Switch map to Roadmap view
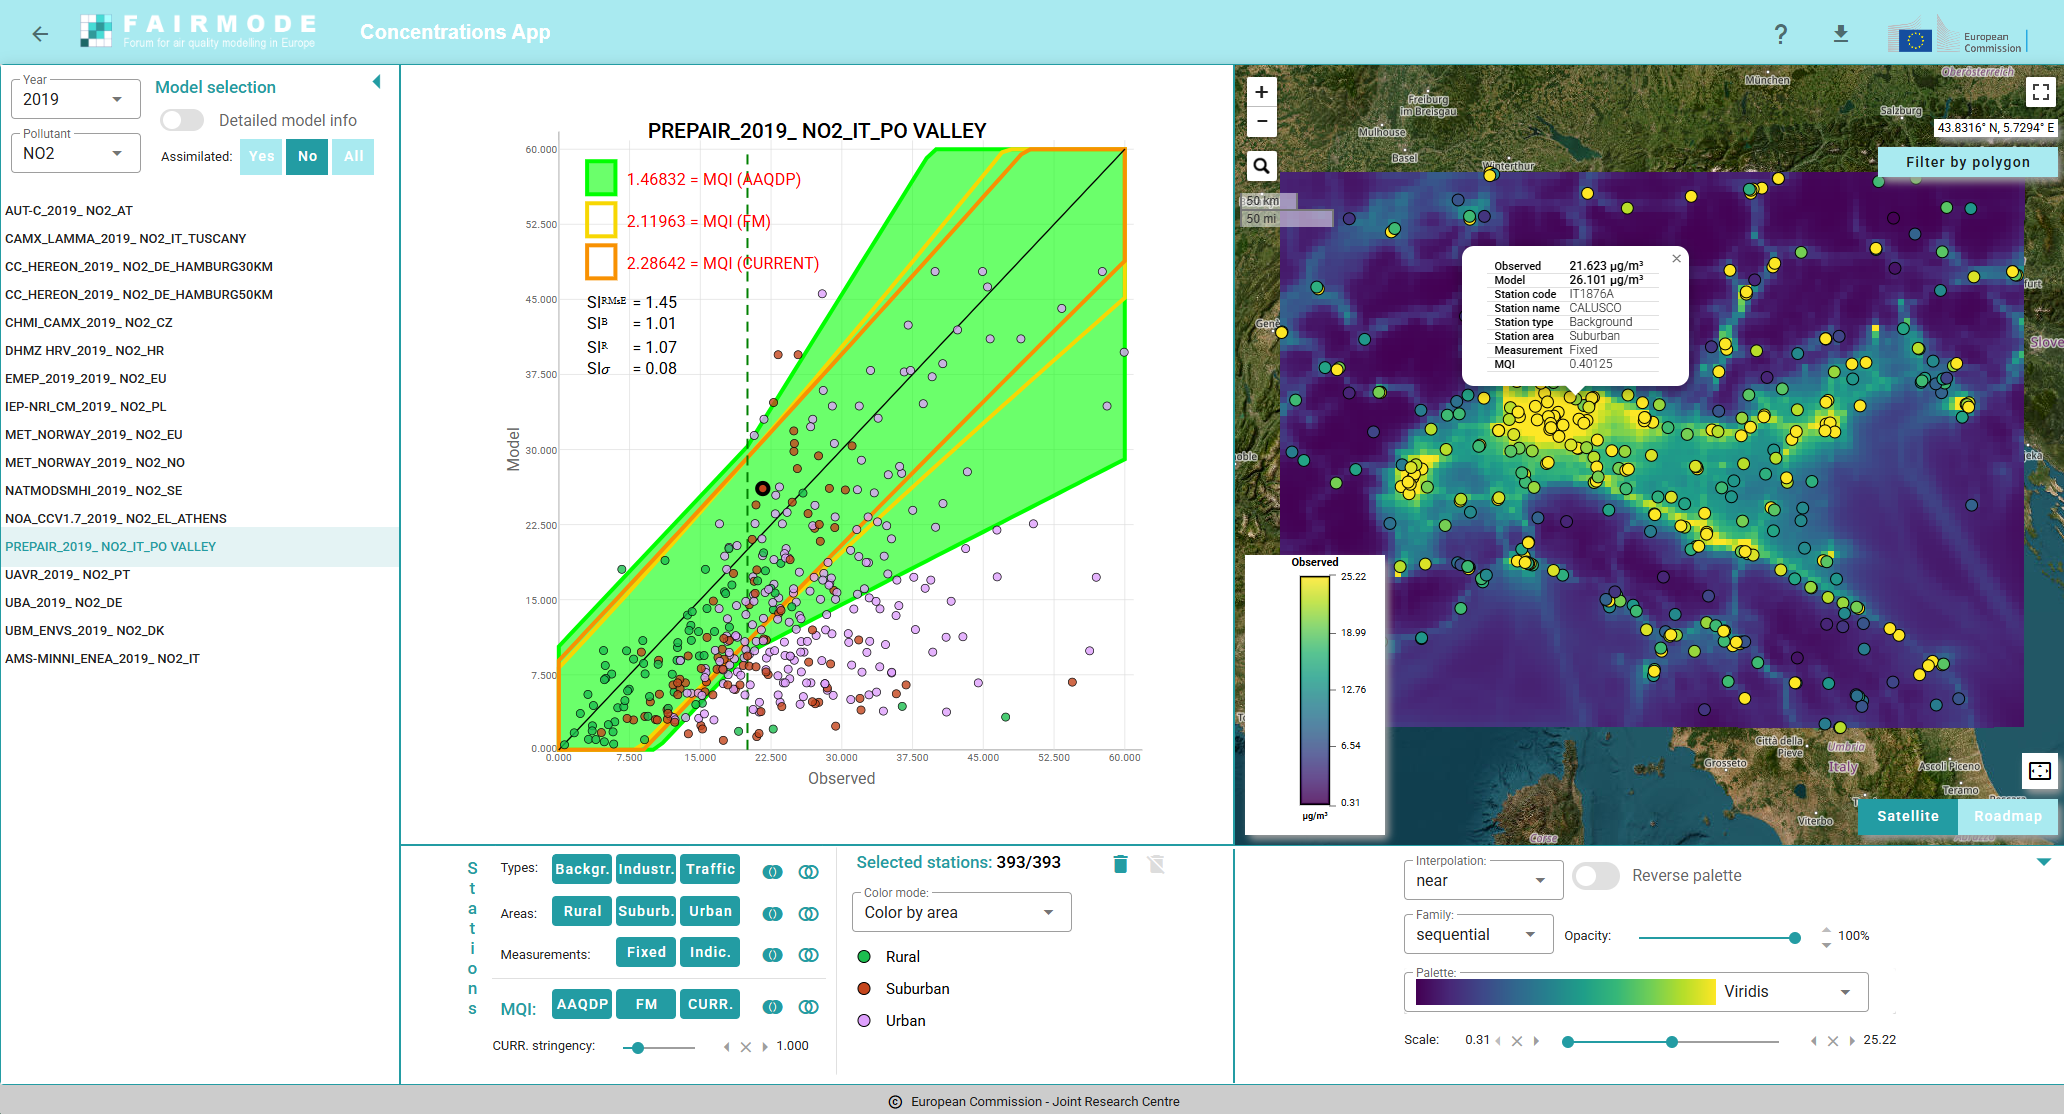The image size is (2064, 1114). 2008,816
